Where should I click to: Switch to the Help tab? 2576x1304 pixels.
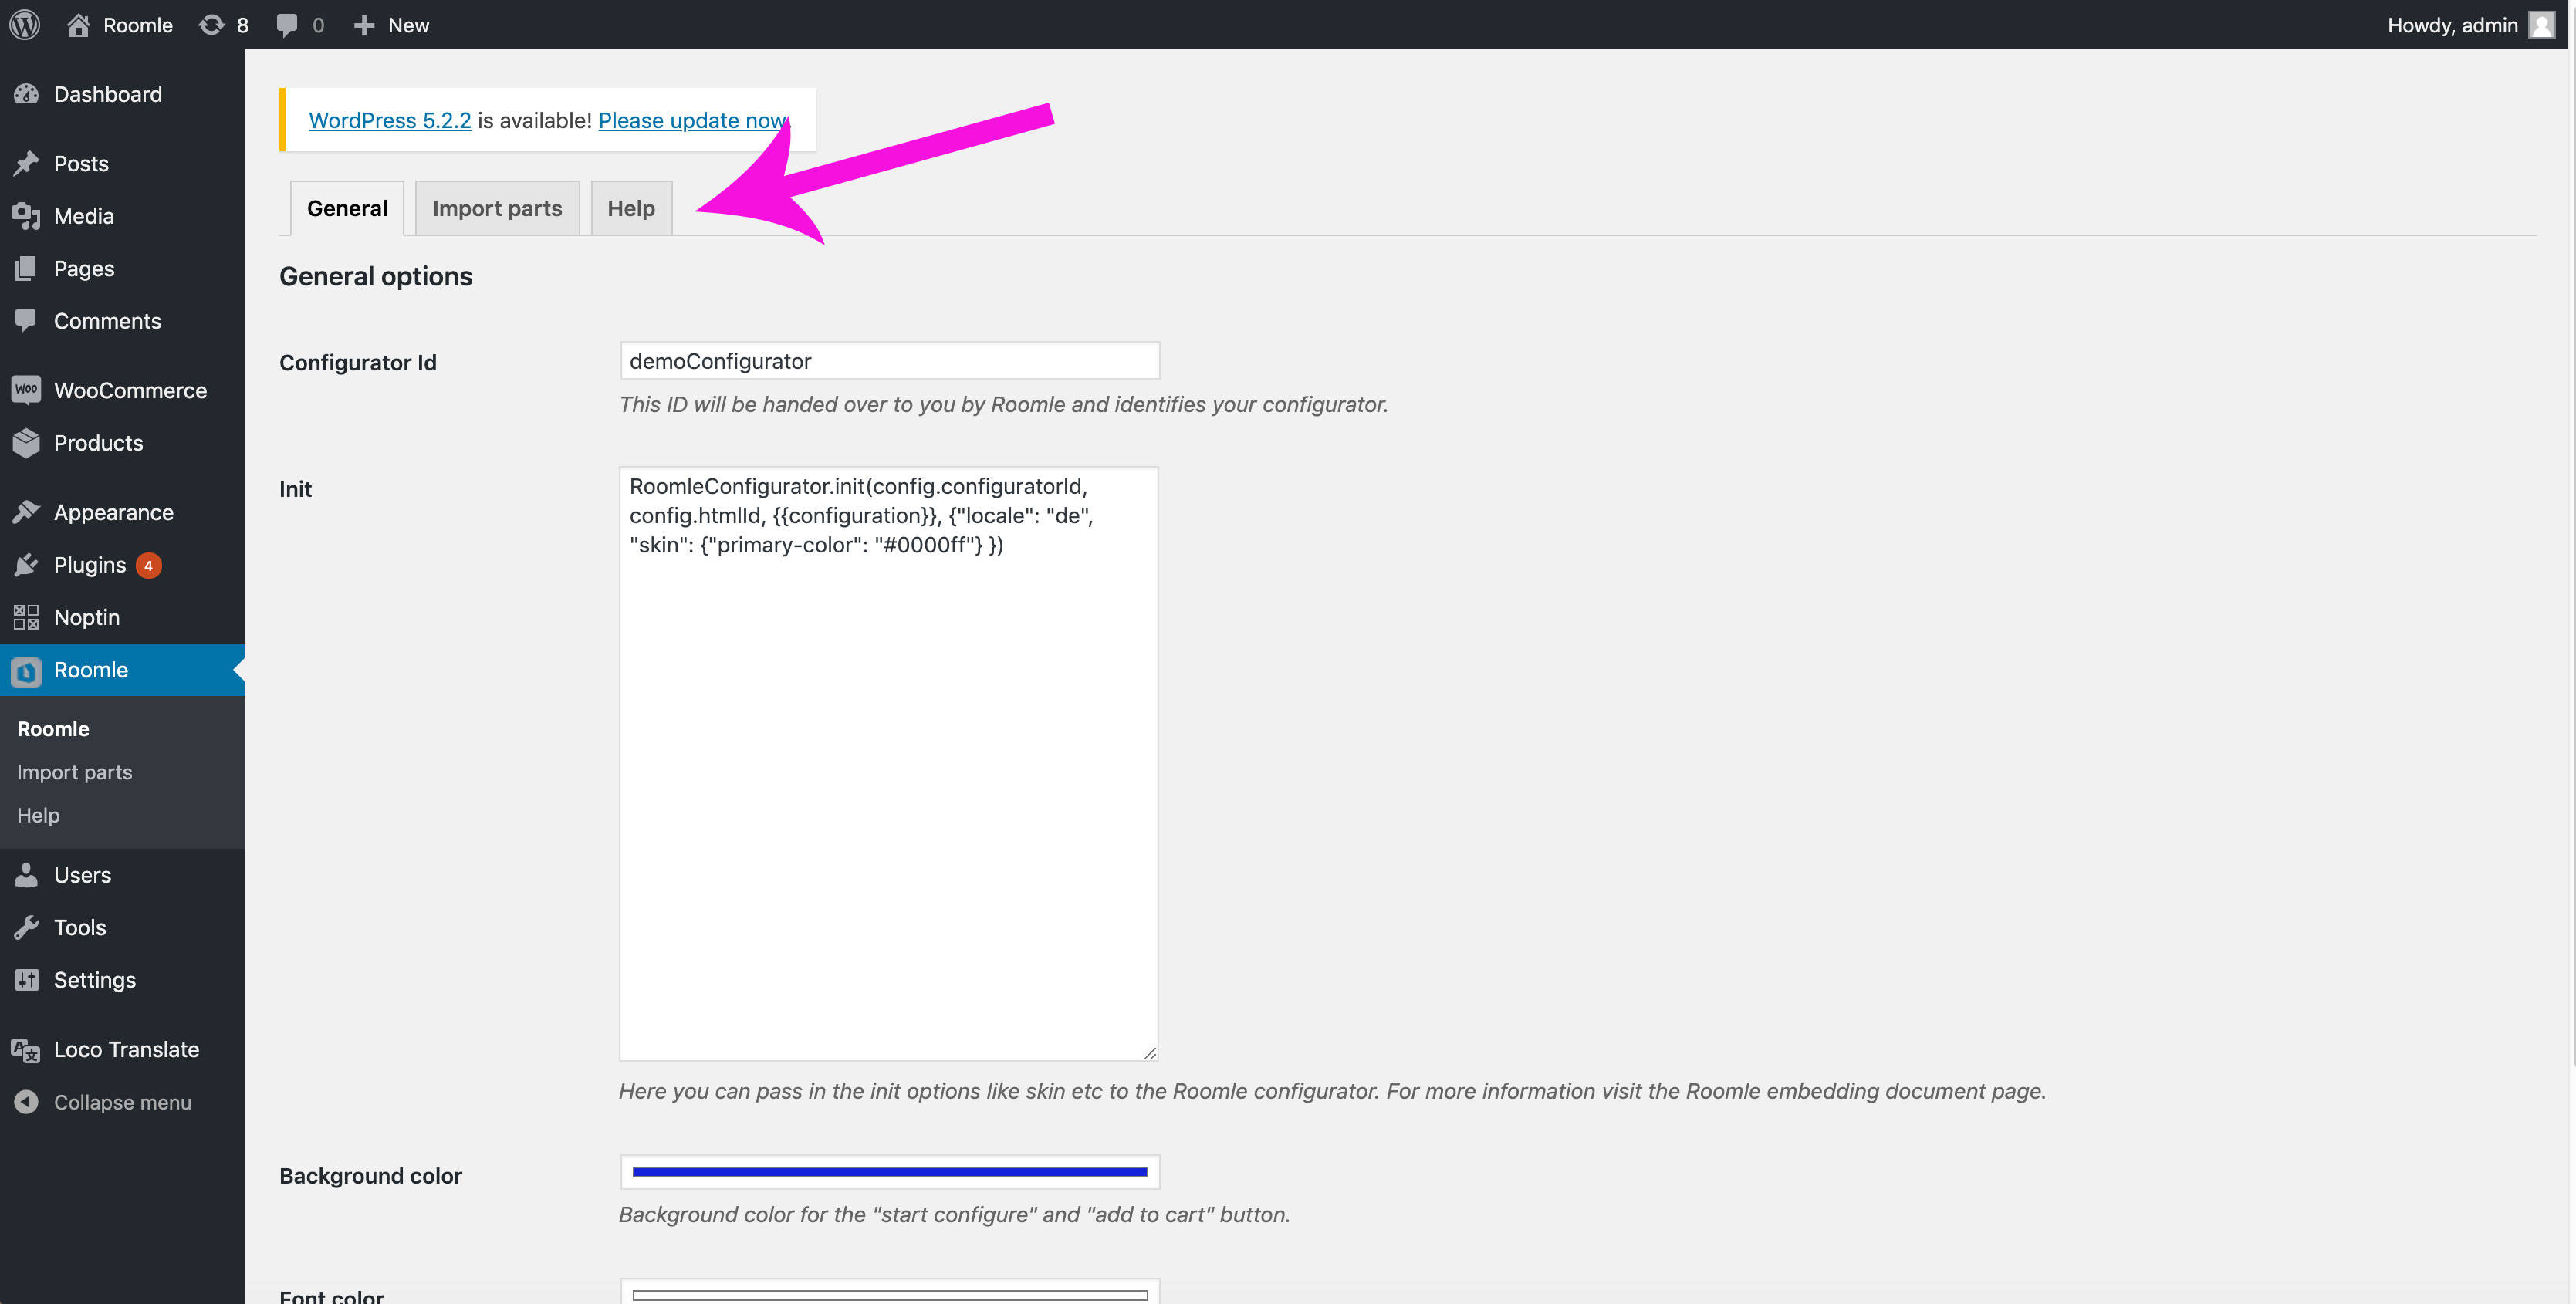click(631, 208)
